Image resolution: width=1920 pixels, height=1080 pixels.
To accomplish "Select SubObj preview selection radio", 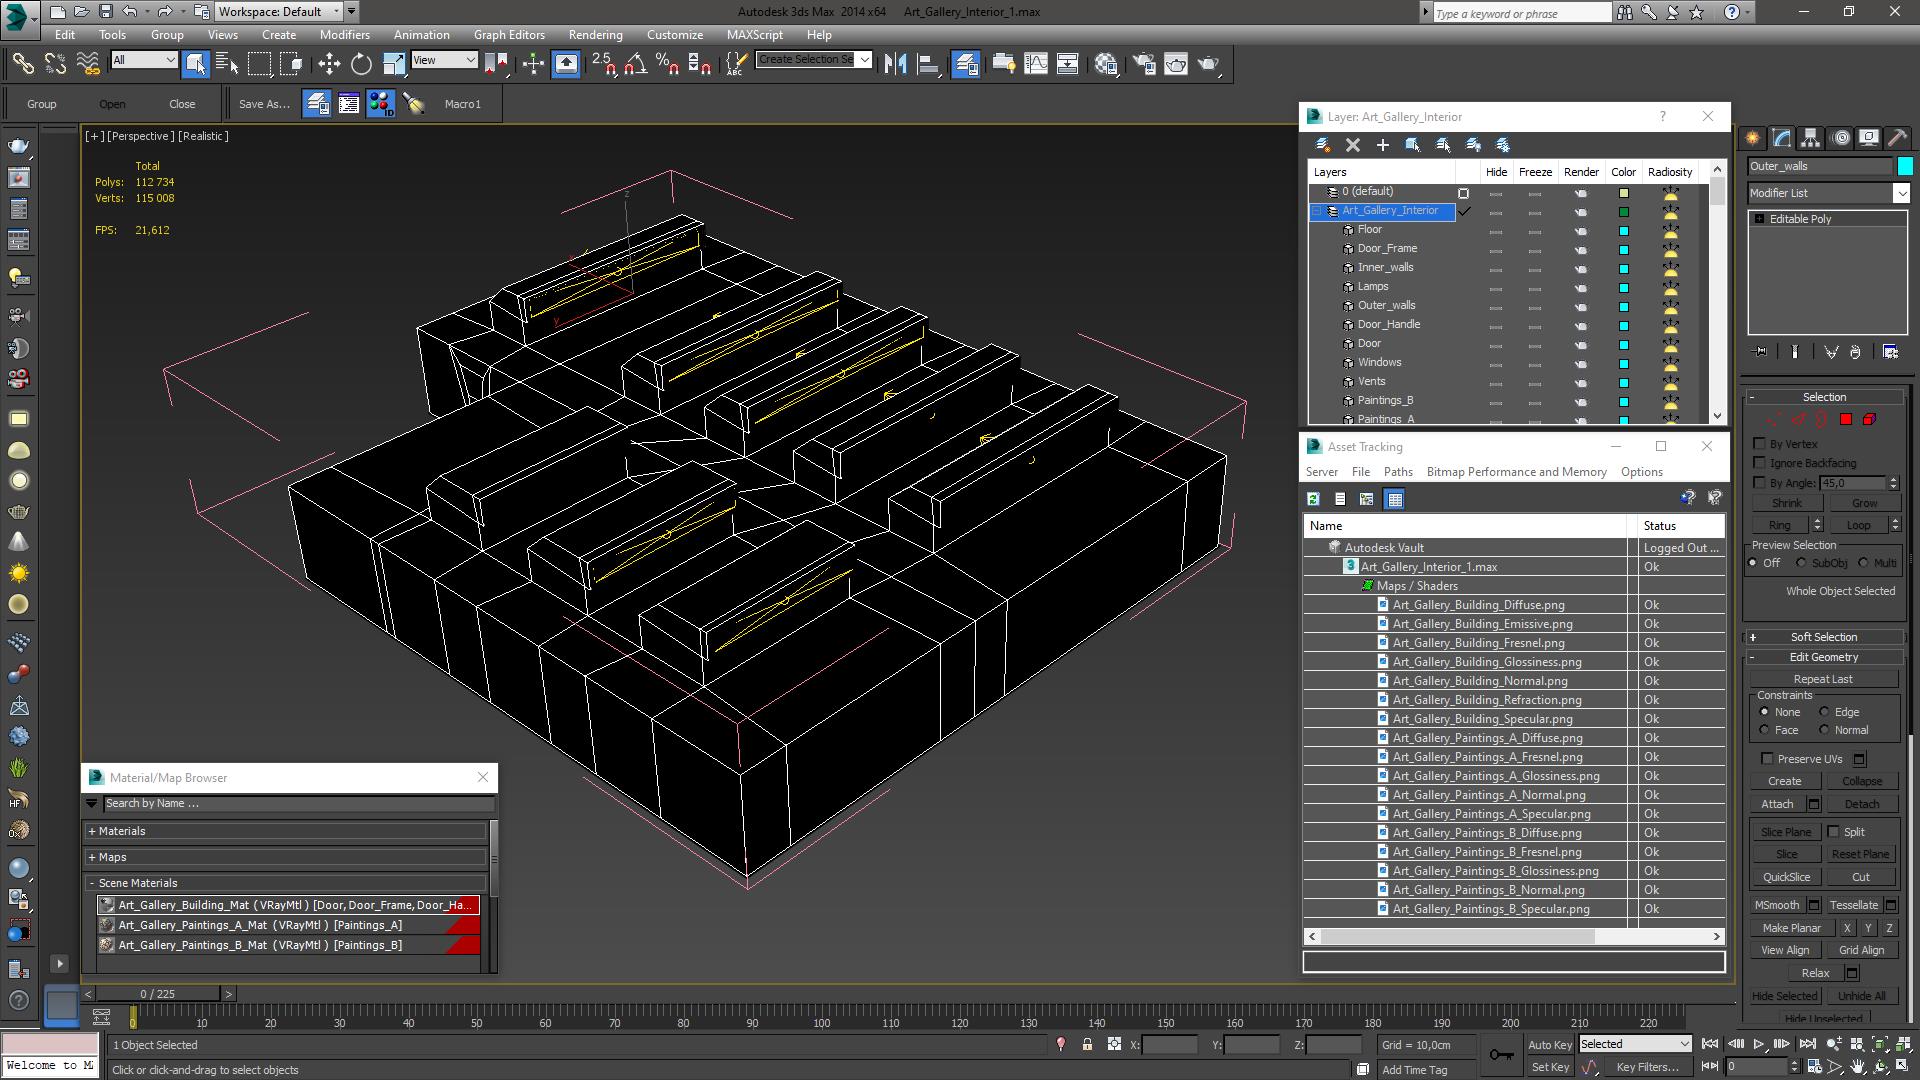I will pyautogui.click(x=1801, y=563).
